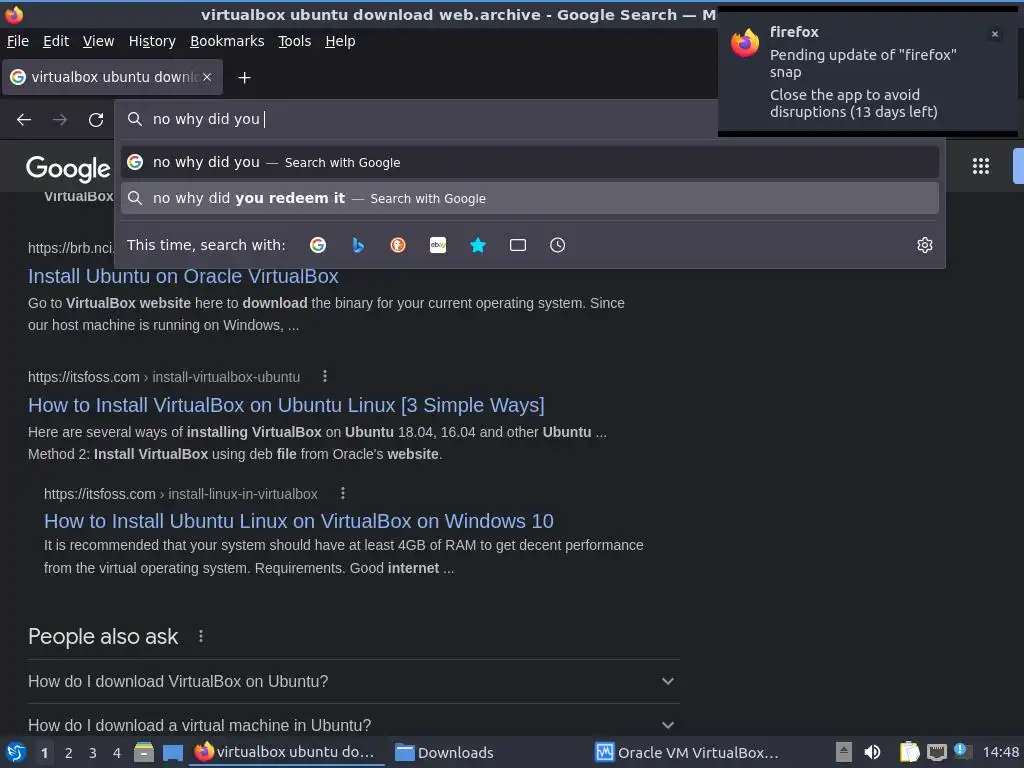Viewport: 1024px width, 768px height.
Task: Open search settings gear icon
Action: coord(925,245)
